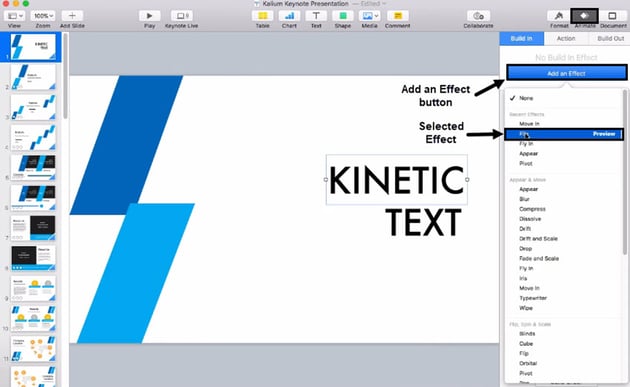Switch to the Build In tab

click(522, 39)
